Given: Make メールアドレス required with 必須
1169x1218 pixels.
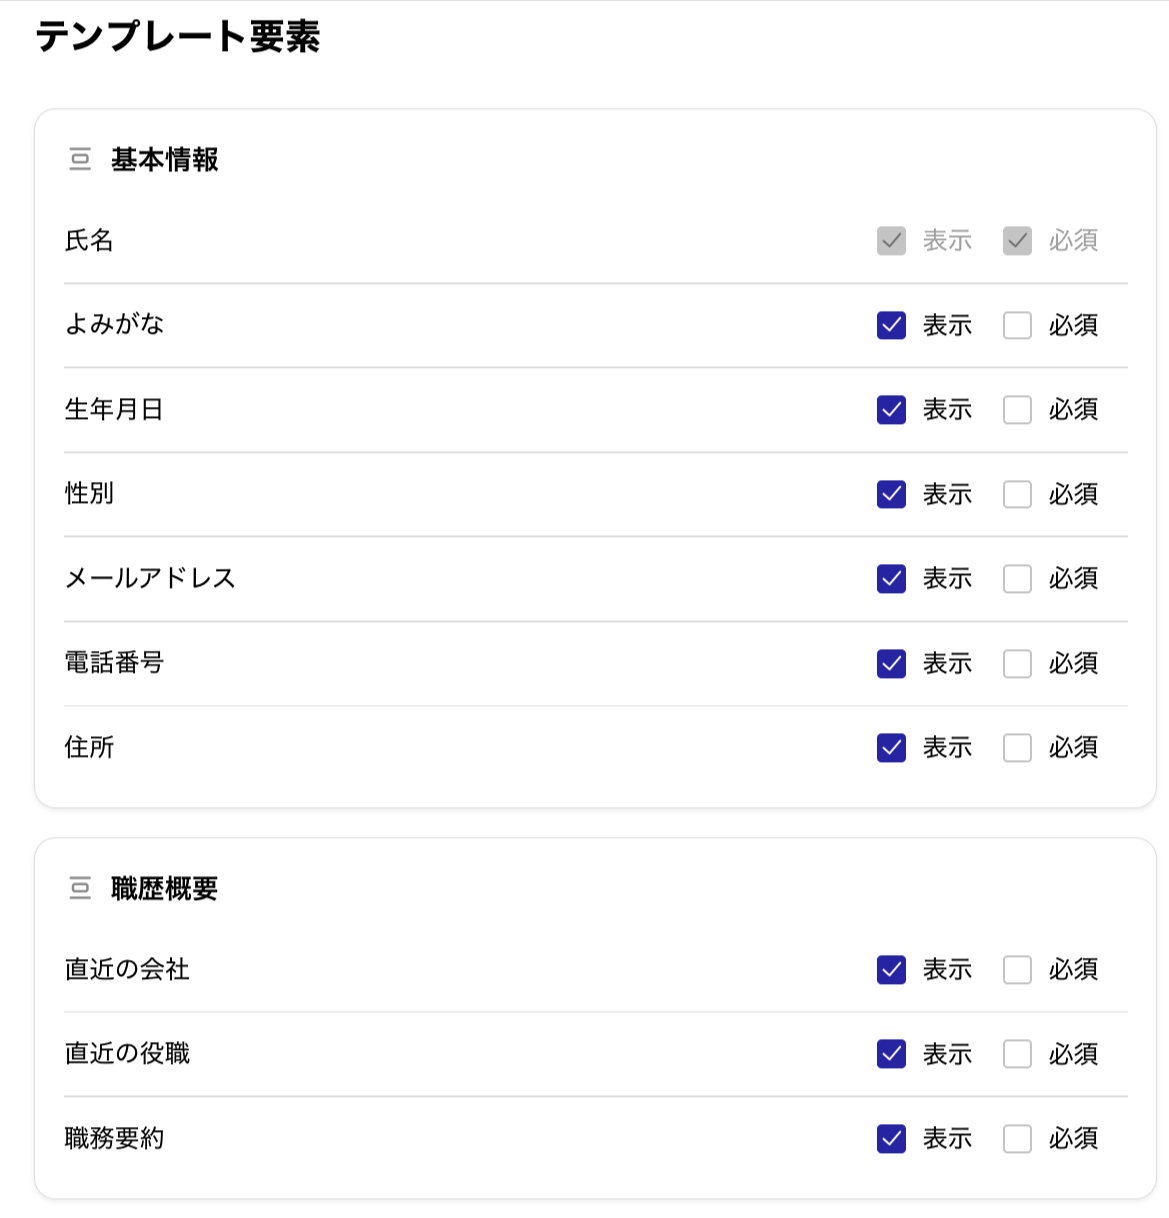Looking at the screenshot, I should [x=1017, y=579].
